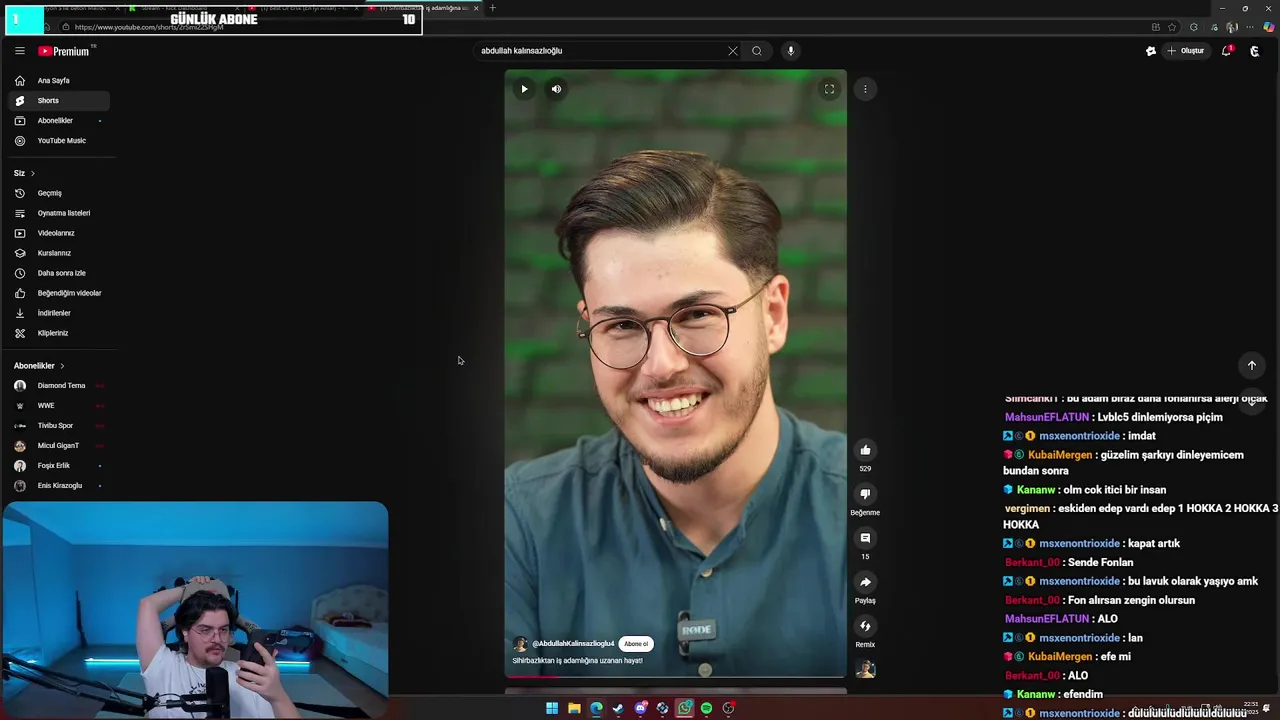
Task: Switch to the Best Of Enis browser tab
Action: tap(304, 8)
